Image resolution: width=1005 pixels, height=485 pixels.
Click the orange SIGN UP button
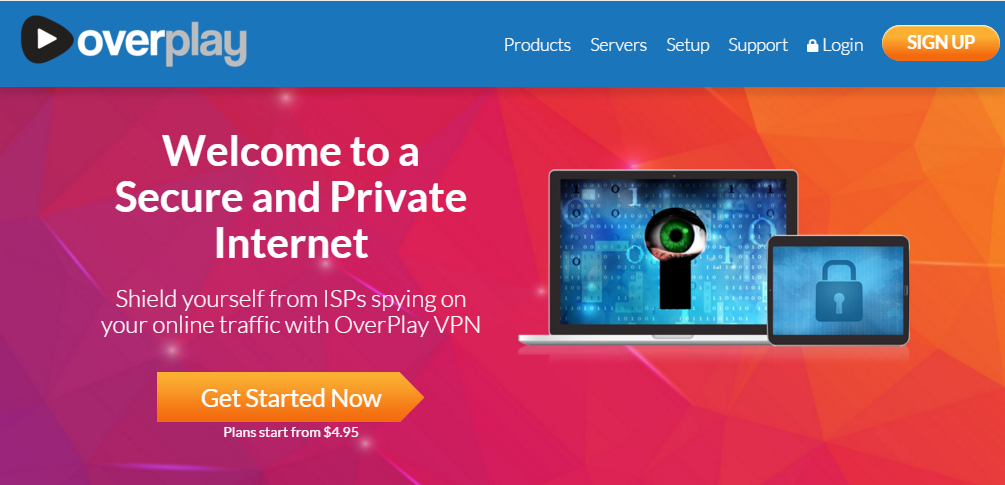[940, 43]
